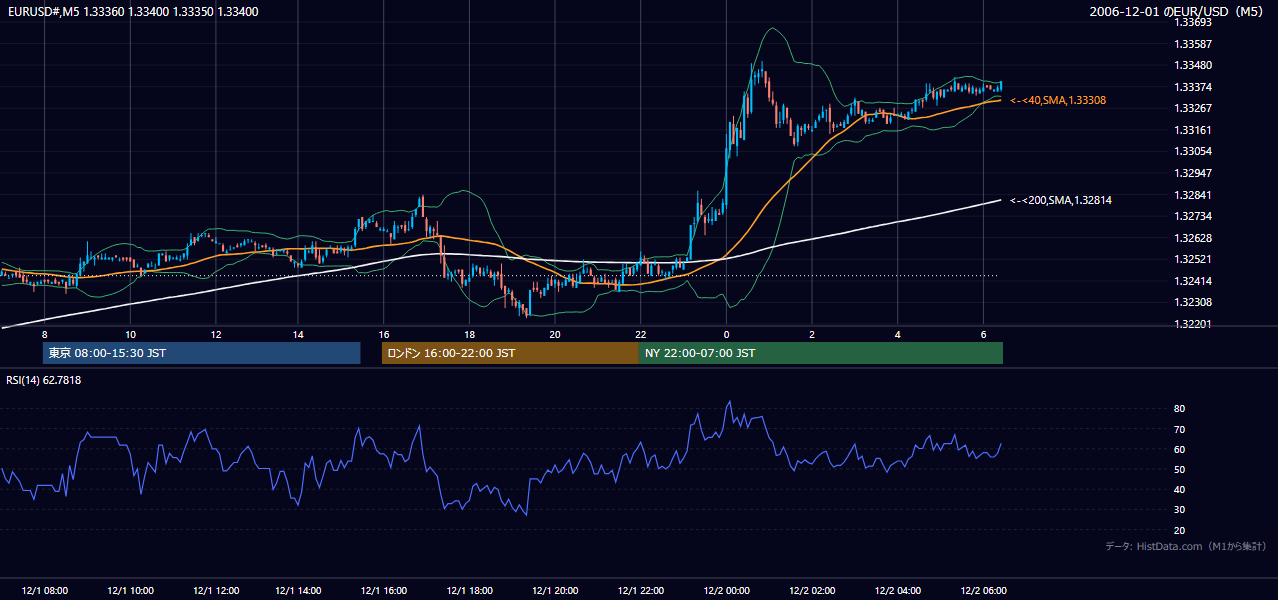Click the NY 22:00-07:00 JST session bar
Image resolution: width=1278 pixels, height=600 pixels.
(x=821, y=353)
